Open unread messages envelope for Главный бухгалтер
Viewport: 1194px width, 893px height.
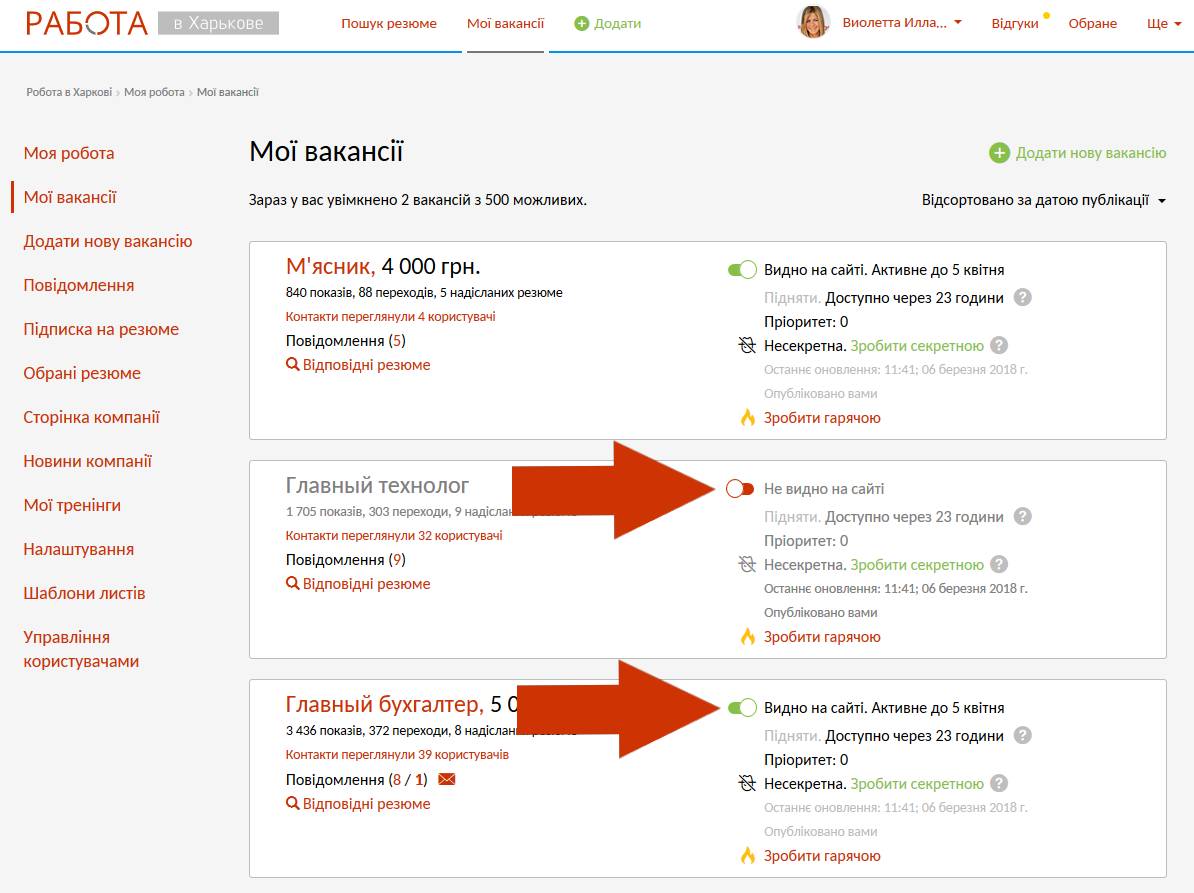(447, 779)
